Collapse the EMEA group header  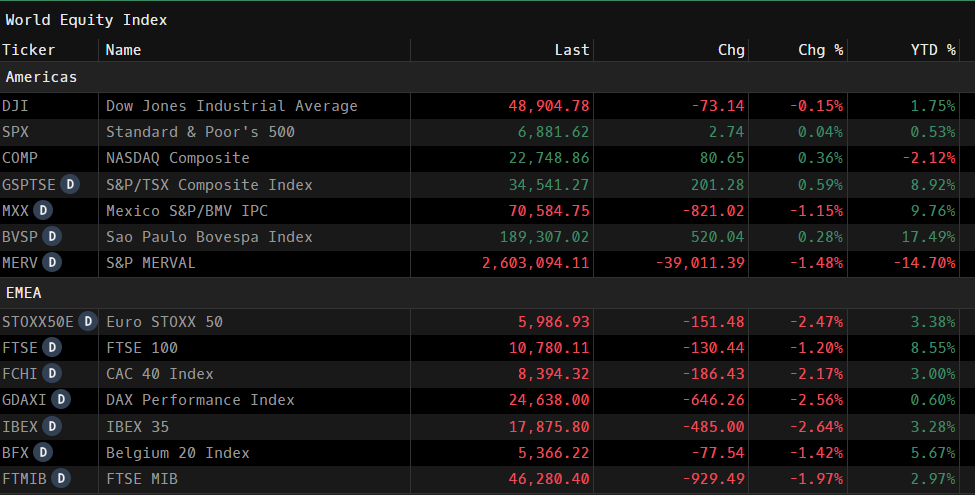[x=488, y=293]
